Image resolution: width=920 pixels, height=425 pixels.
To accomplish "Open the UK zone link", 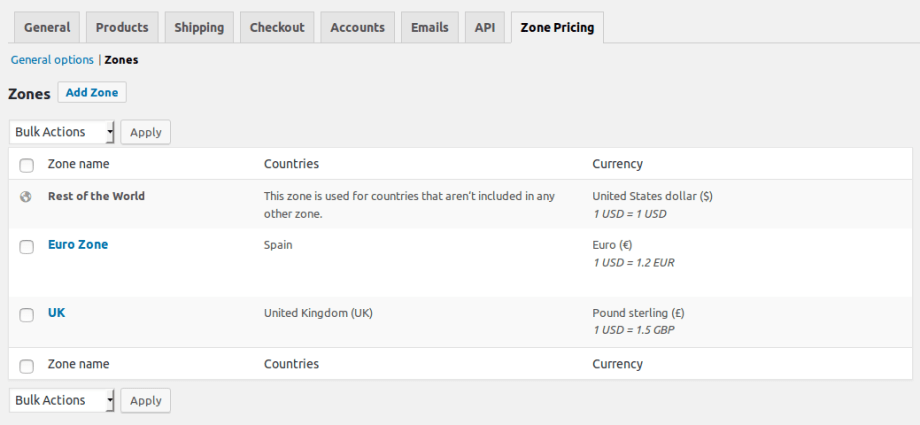I will pos(56,313).
